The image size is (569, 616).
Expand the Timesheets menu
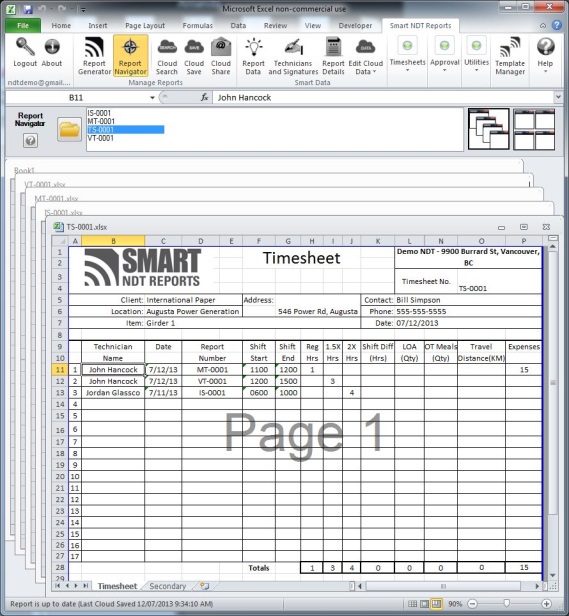(x=407, y=55)
